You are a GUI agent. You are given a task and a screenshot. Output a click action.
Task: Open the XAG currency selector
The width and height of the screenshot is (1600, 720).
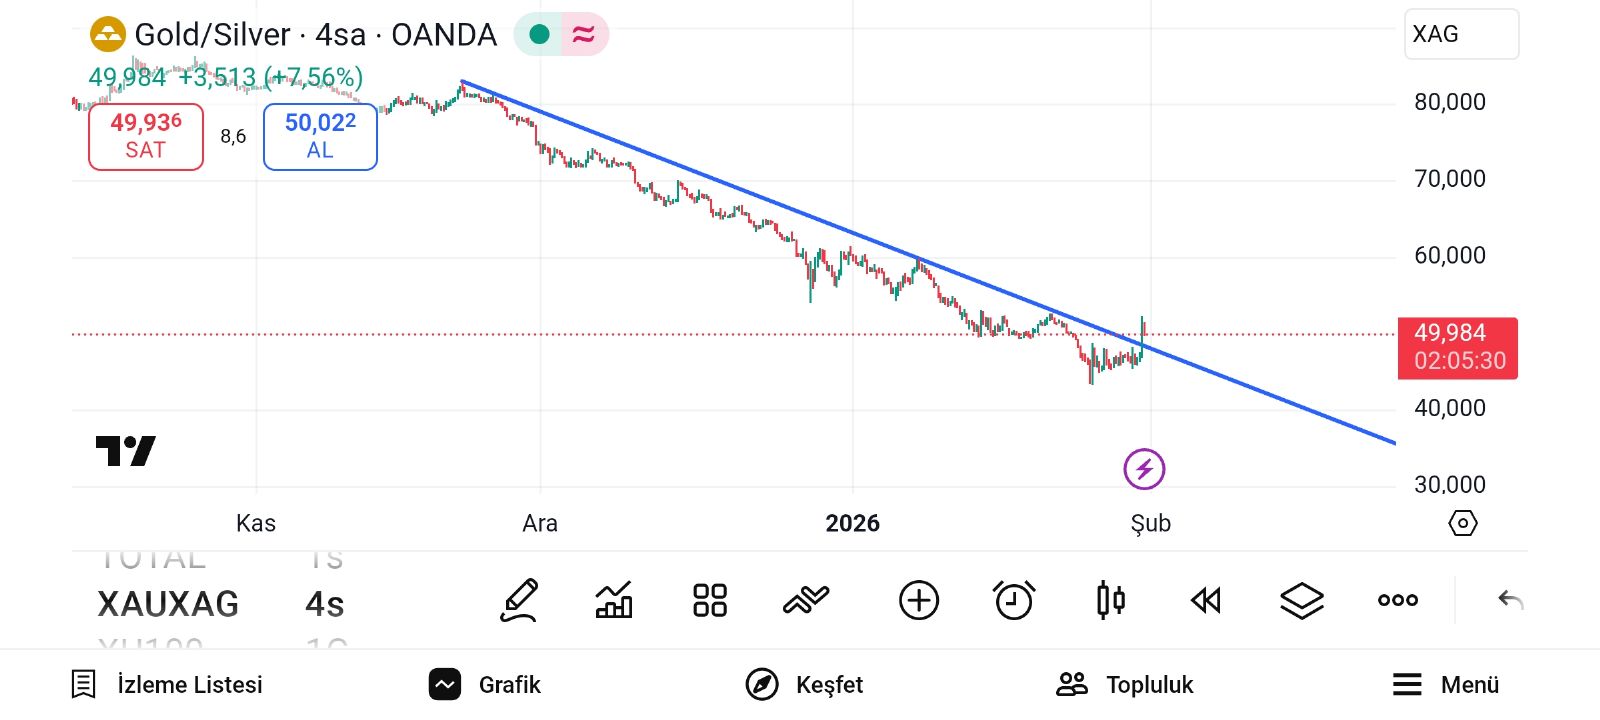pyautogui.click(x=1461, y=34)
